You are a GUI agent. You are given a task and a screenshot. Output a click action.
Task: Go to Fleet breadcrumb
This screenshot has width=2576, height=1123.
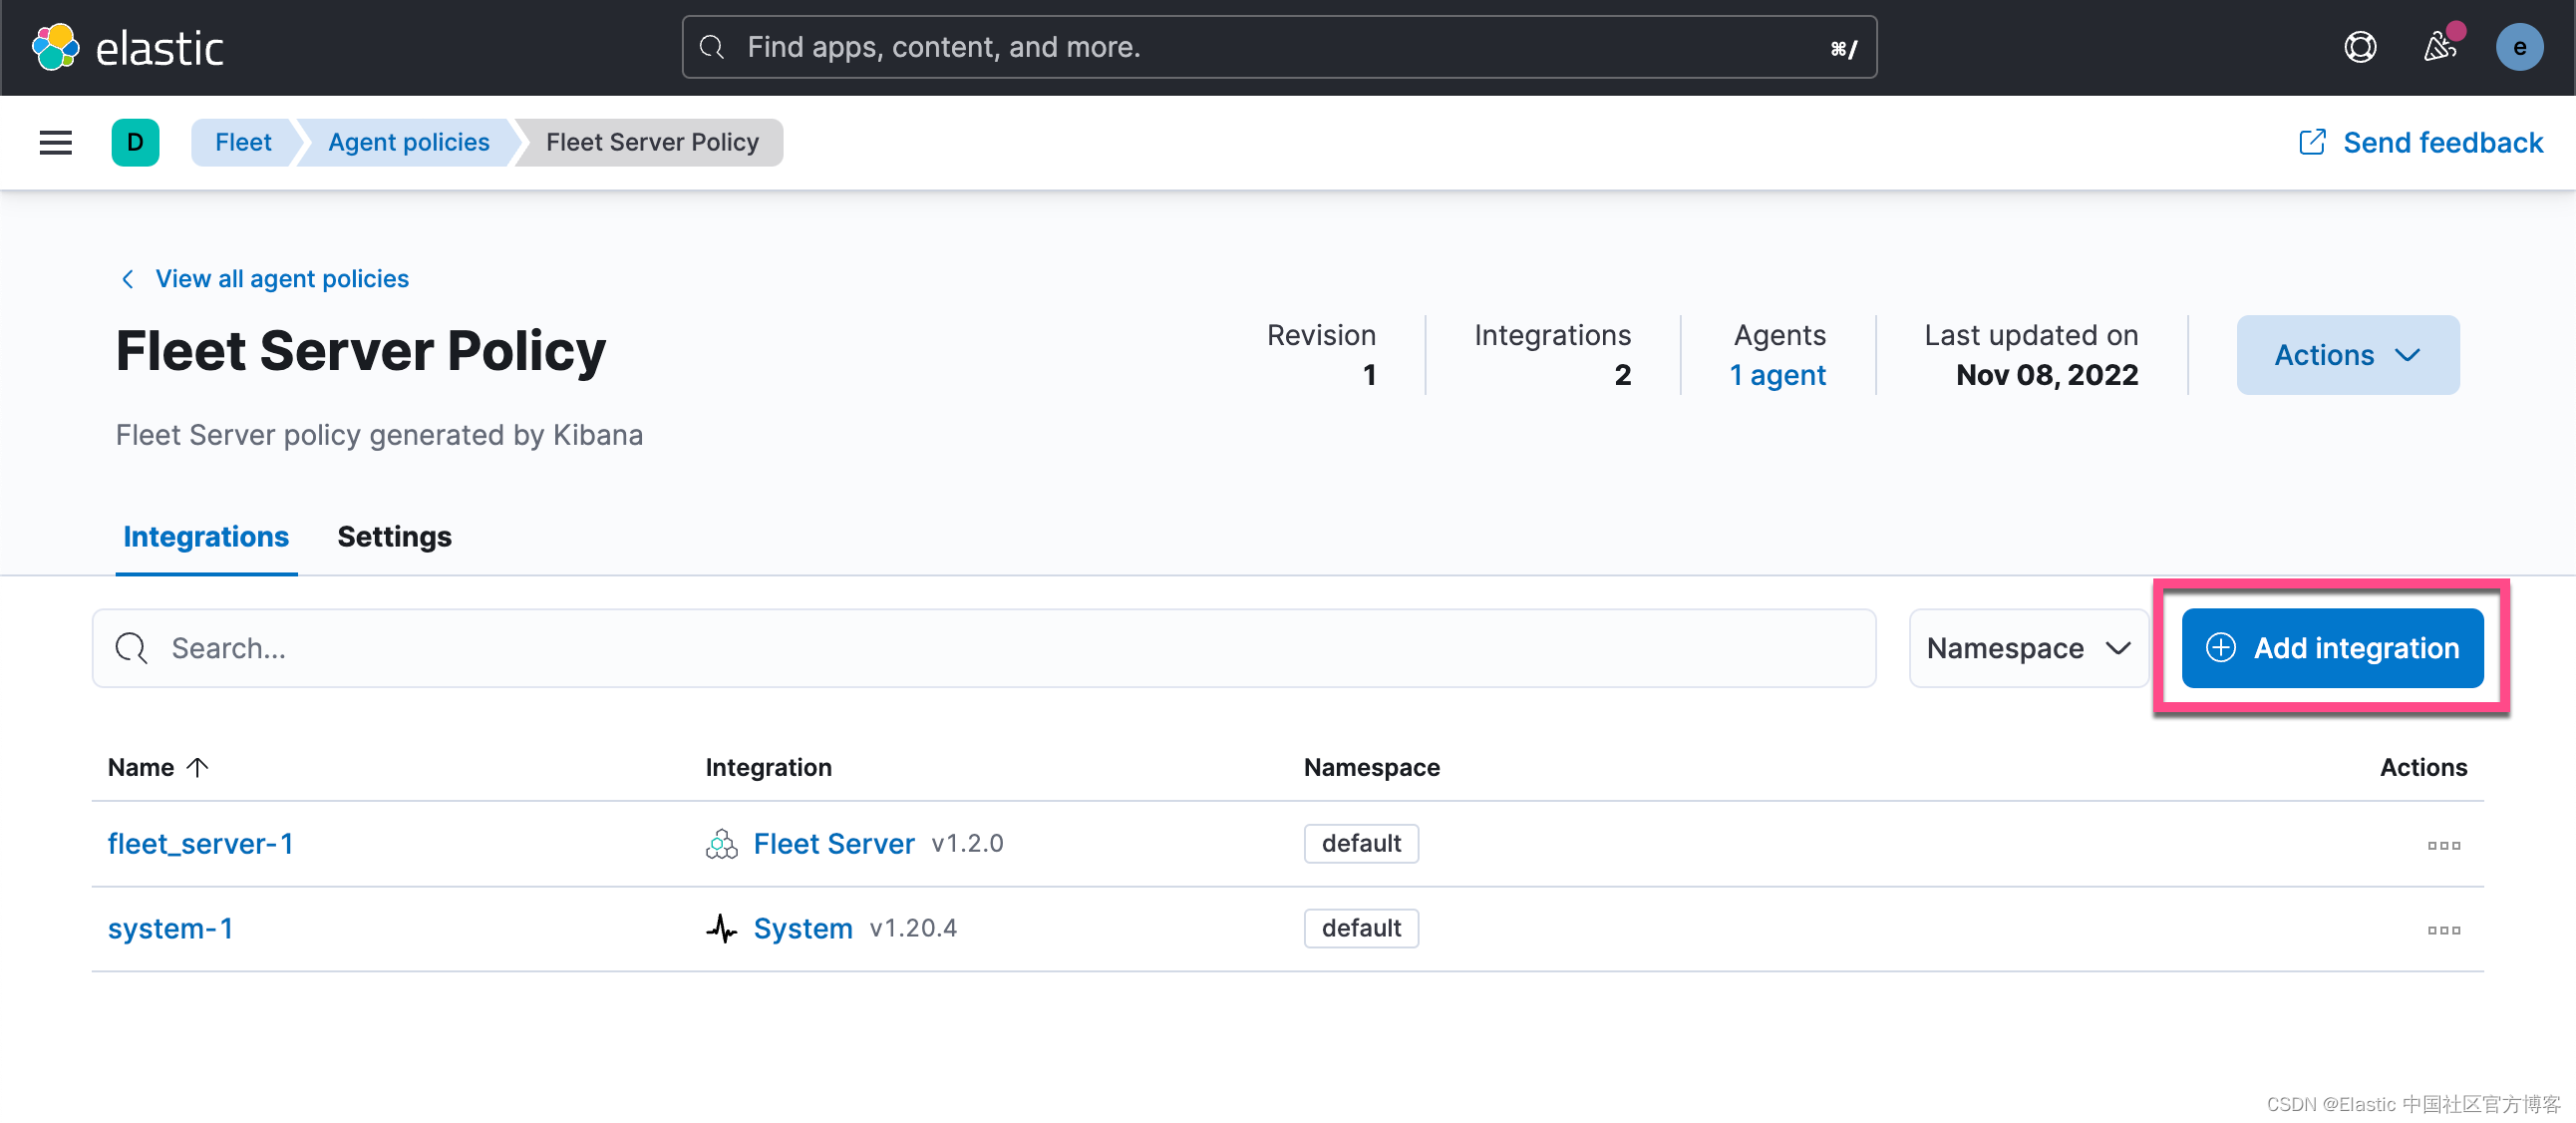[x=243, y=142]
